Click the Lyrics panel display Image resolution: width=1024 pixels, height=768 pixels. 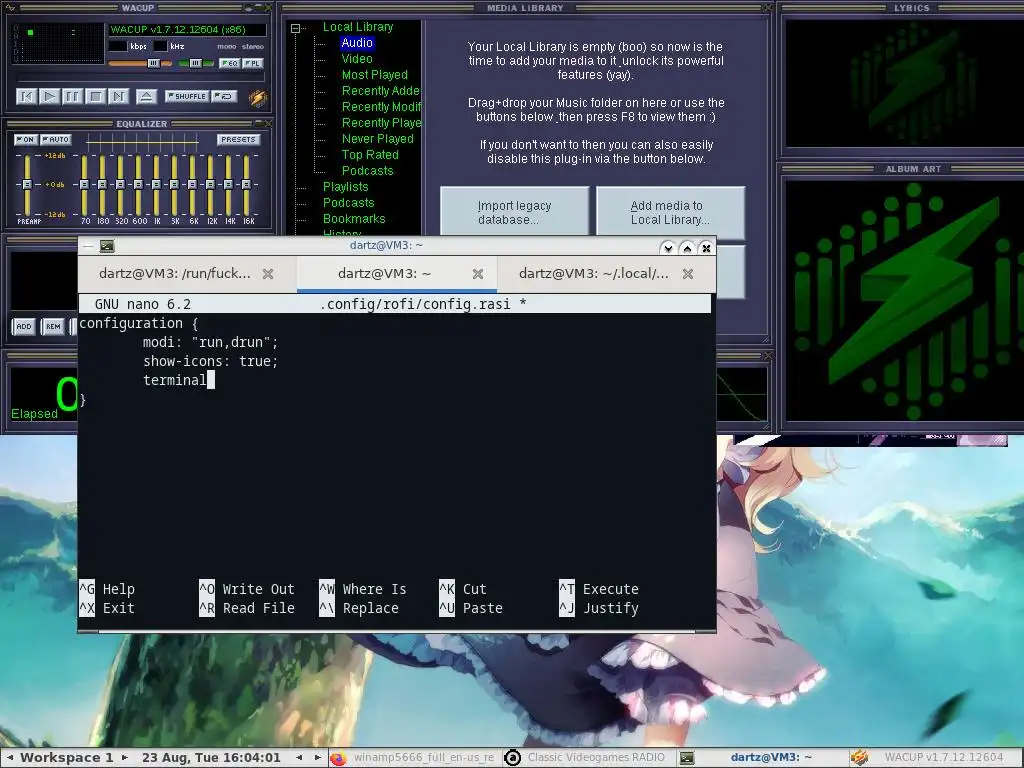coord(904,83)
